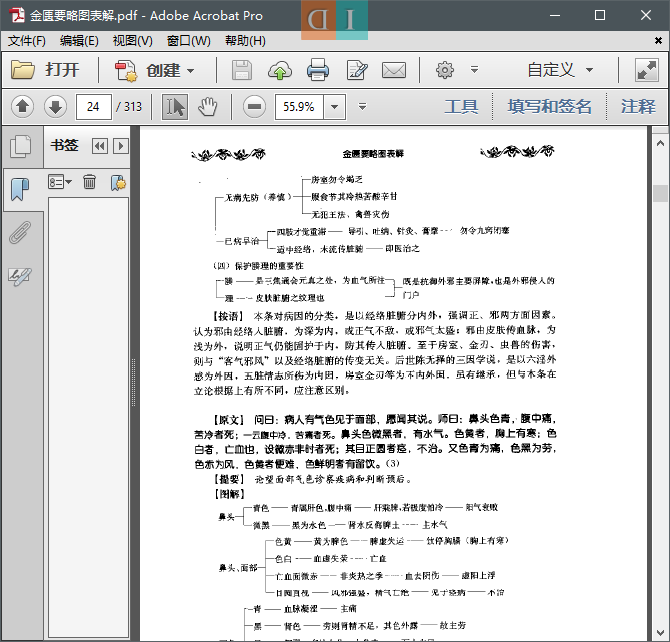This screenshot has width=670, height=642.
Task: Zoom out with the minus button
Action: 254,106
